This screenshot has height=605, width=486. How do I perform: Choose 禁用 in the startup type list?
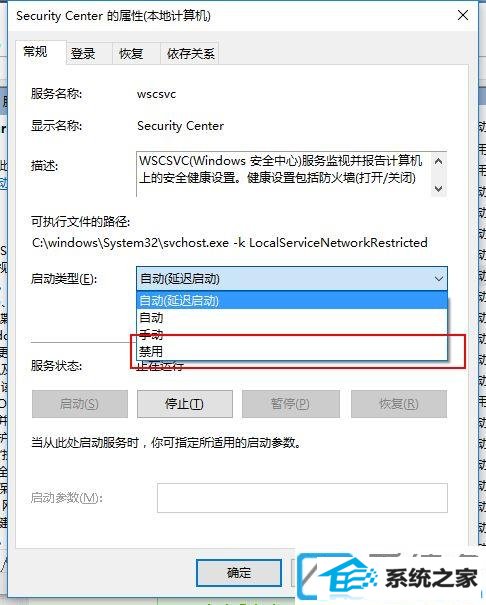coord(292,351)
